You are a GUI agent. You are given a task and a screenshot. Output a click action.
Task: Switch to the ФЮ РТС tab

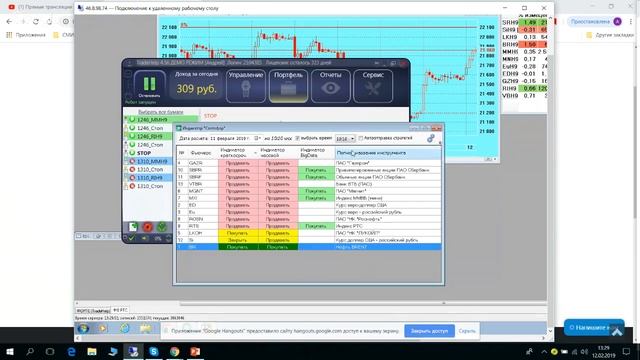point(120,310)
